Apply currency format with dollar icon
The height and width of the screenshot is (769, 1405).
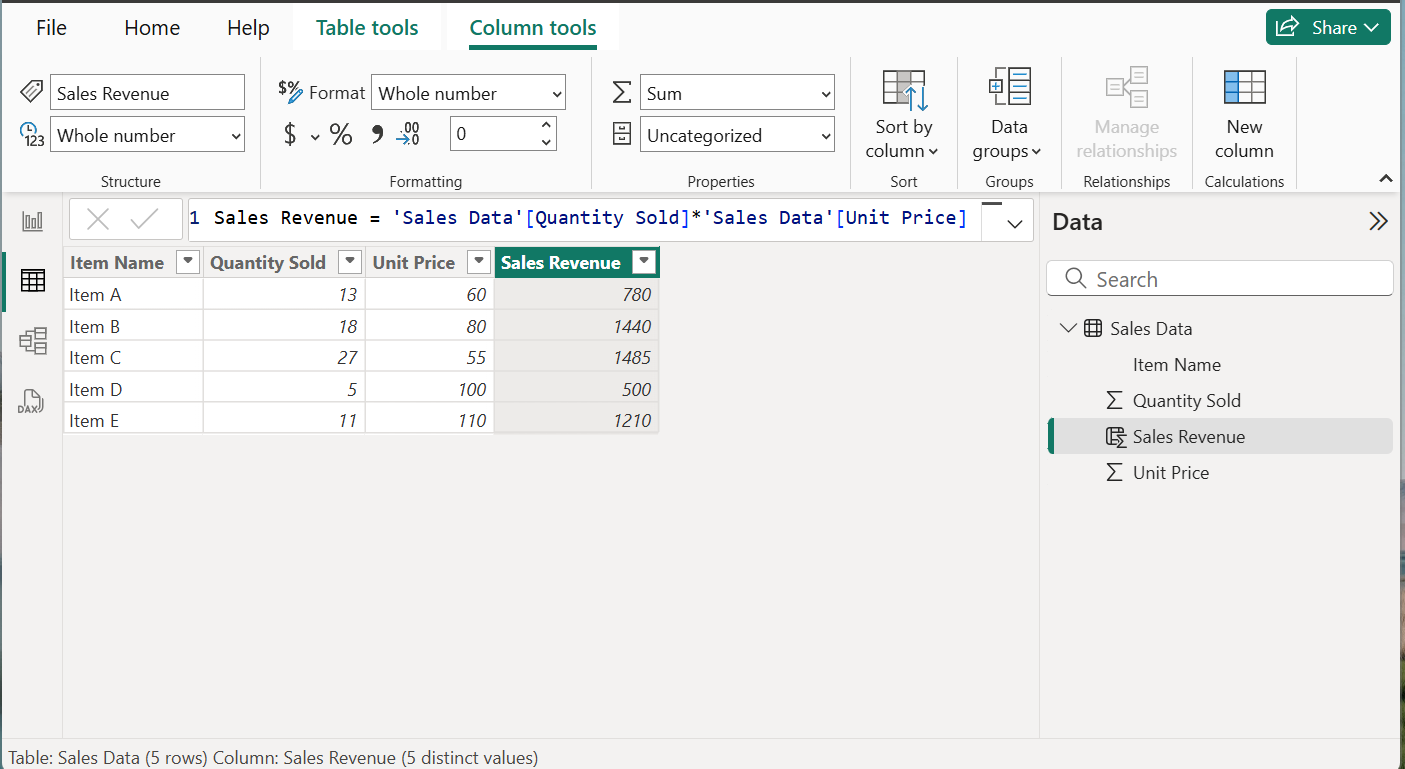pyautogui.click(x=290, y=135)
